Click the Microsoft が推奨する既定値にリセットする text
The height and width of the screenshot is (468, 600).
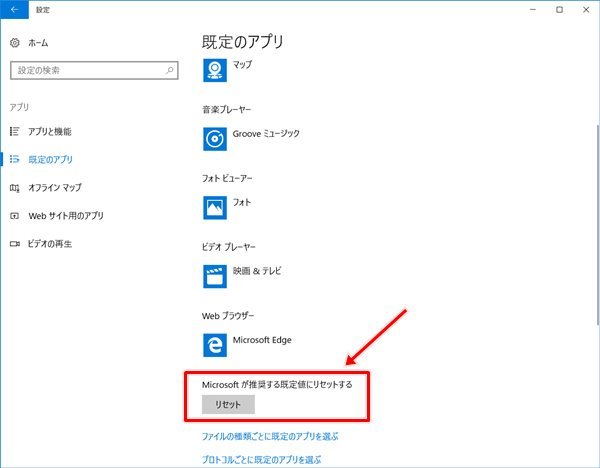click(x=277, y=385)
